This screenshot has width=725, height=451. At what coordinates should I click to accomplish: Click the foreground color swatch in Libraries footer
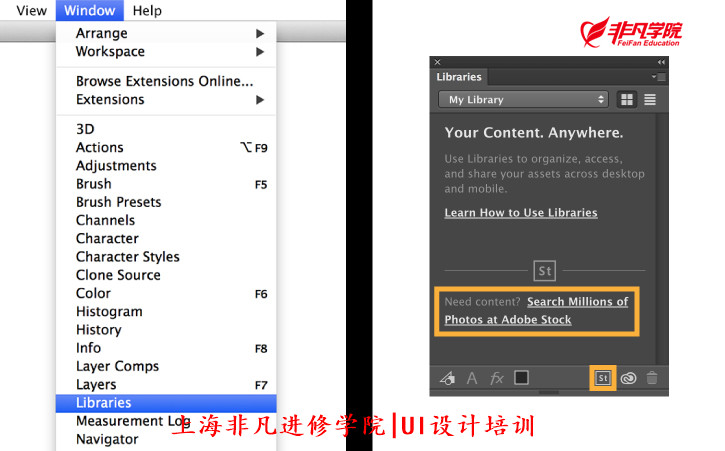(521, 378)
